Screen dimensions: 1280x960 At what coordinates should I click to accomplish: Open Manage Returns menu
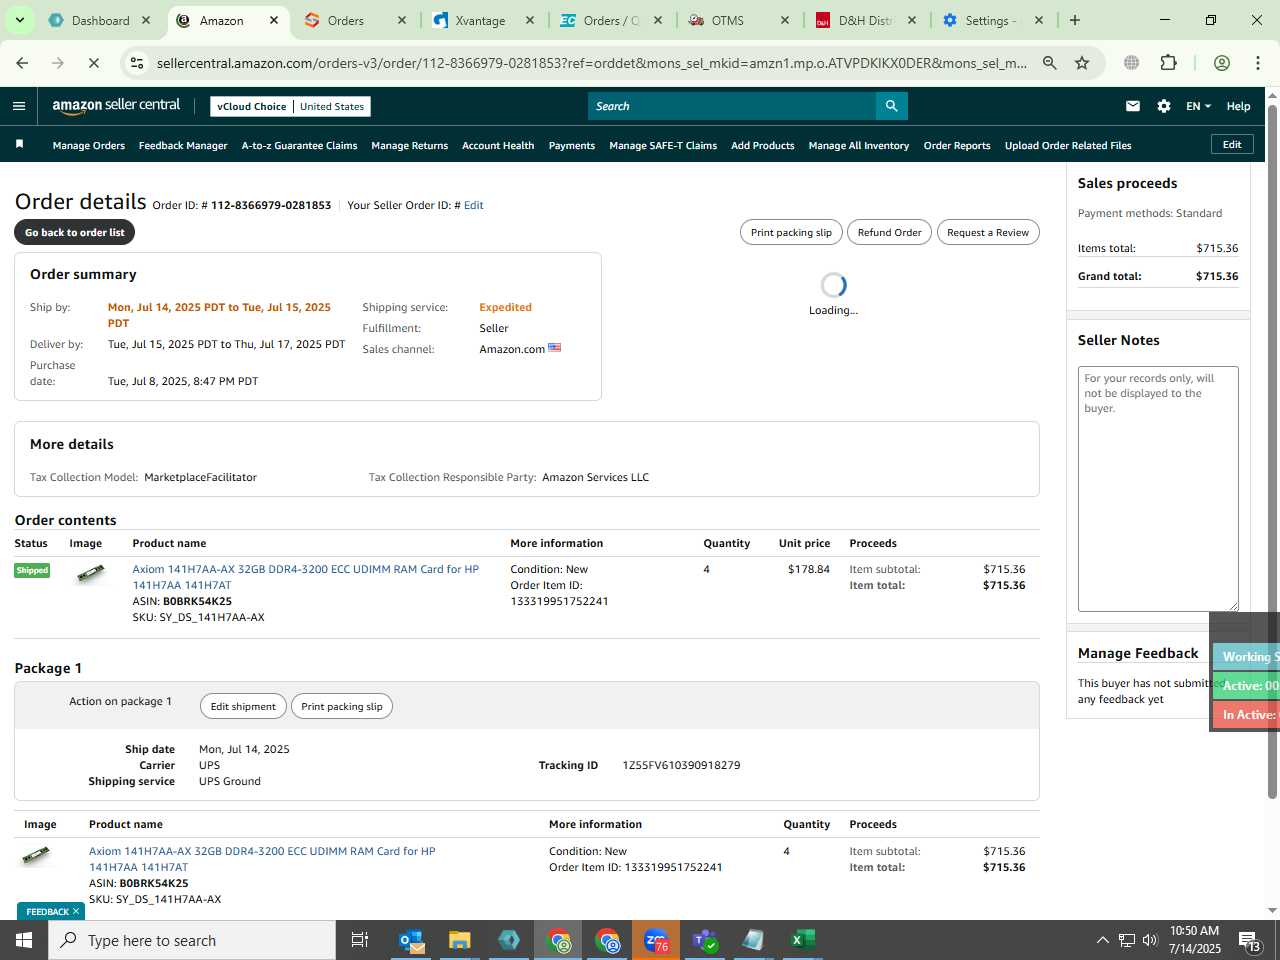[410, 146]
